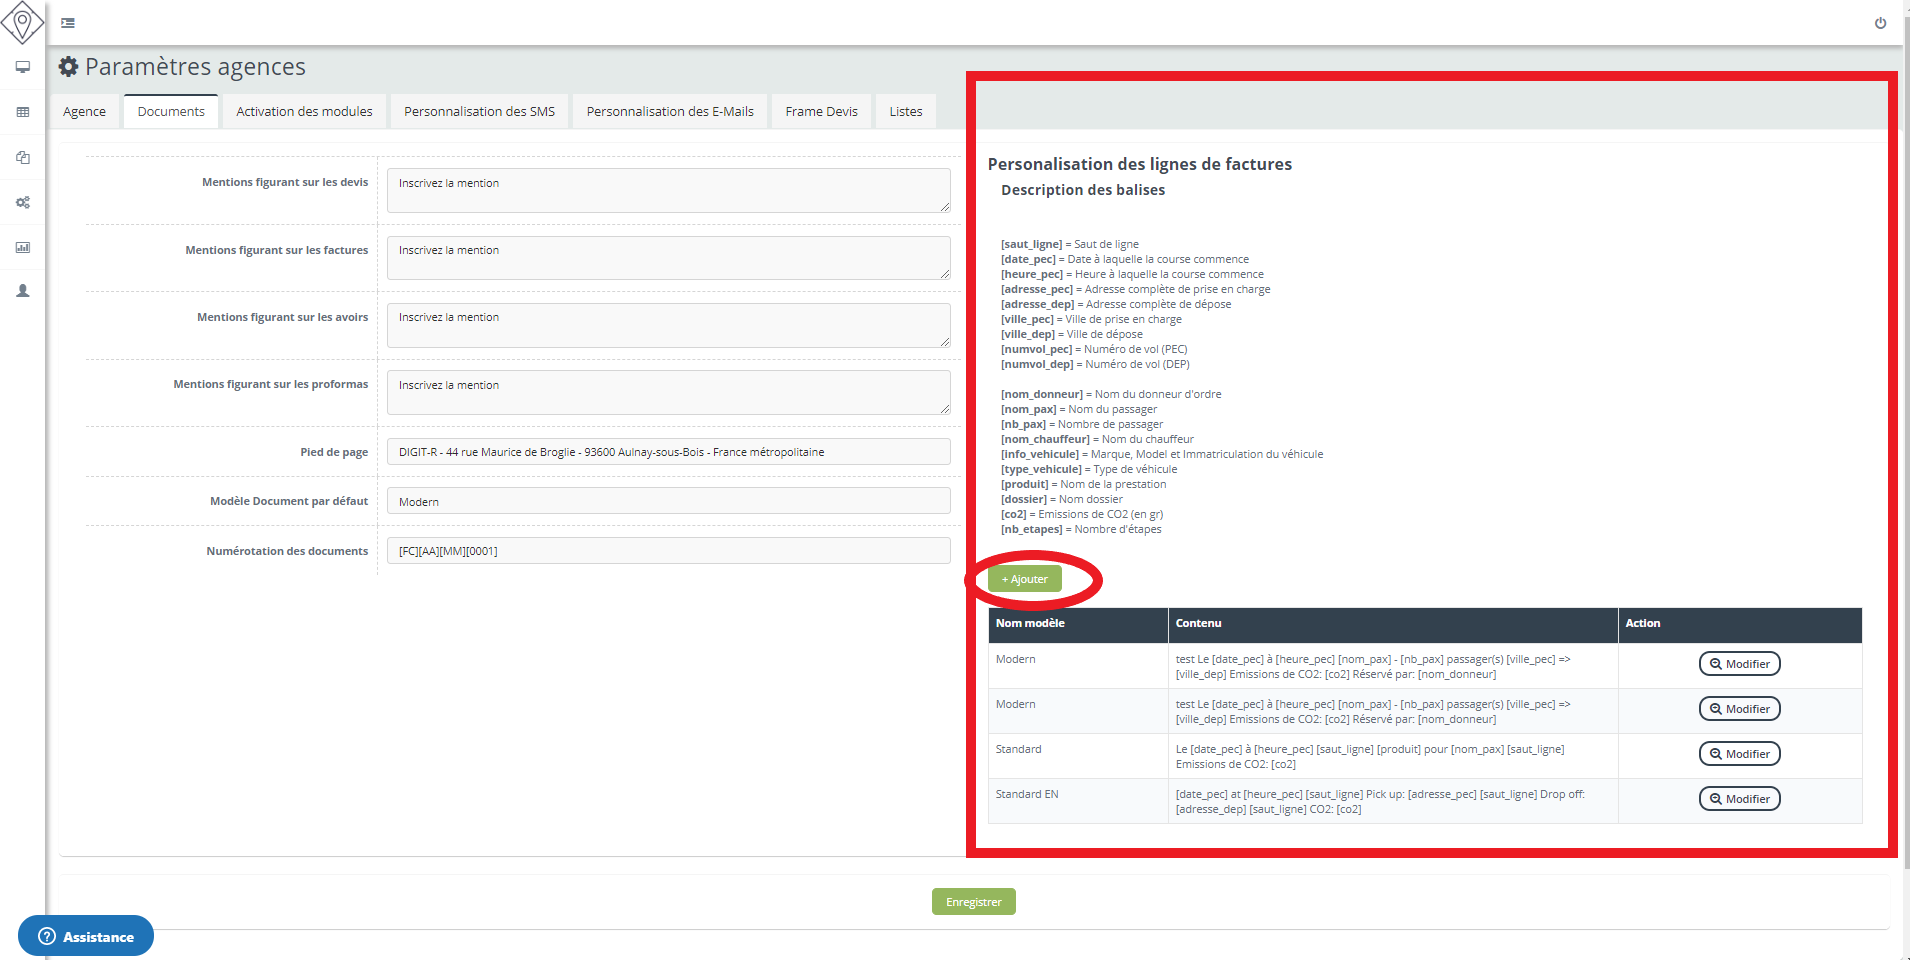
Task: Open the Assistance help widget
Action: pos(86,936)
